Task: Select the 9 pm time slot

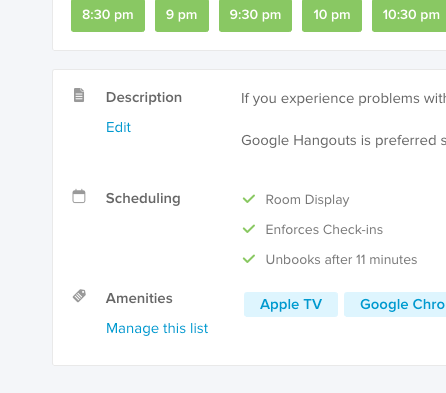Action: 182,15
